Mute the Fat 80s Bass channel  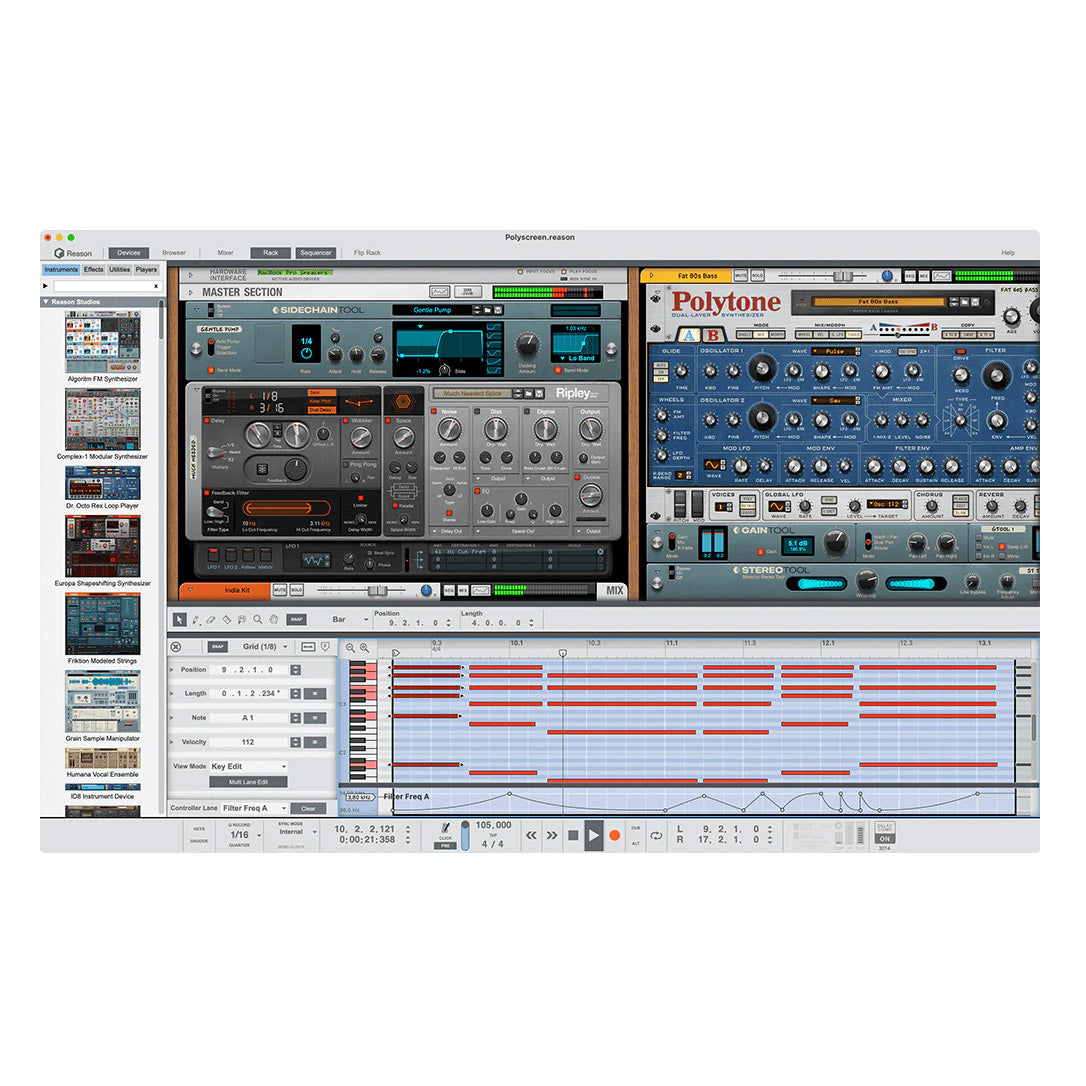coord(740,276)
